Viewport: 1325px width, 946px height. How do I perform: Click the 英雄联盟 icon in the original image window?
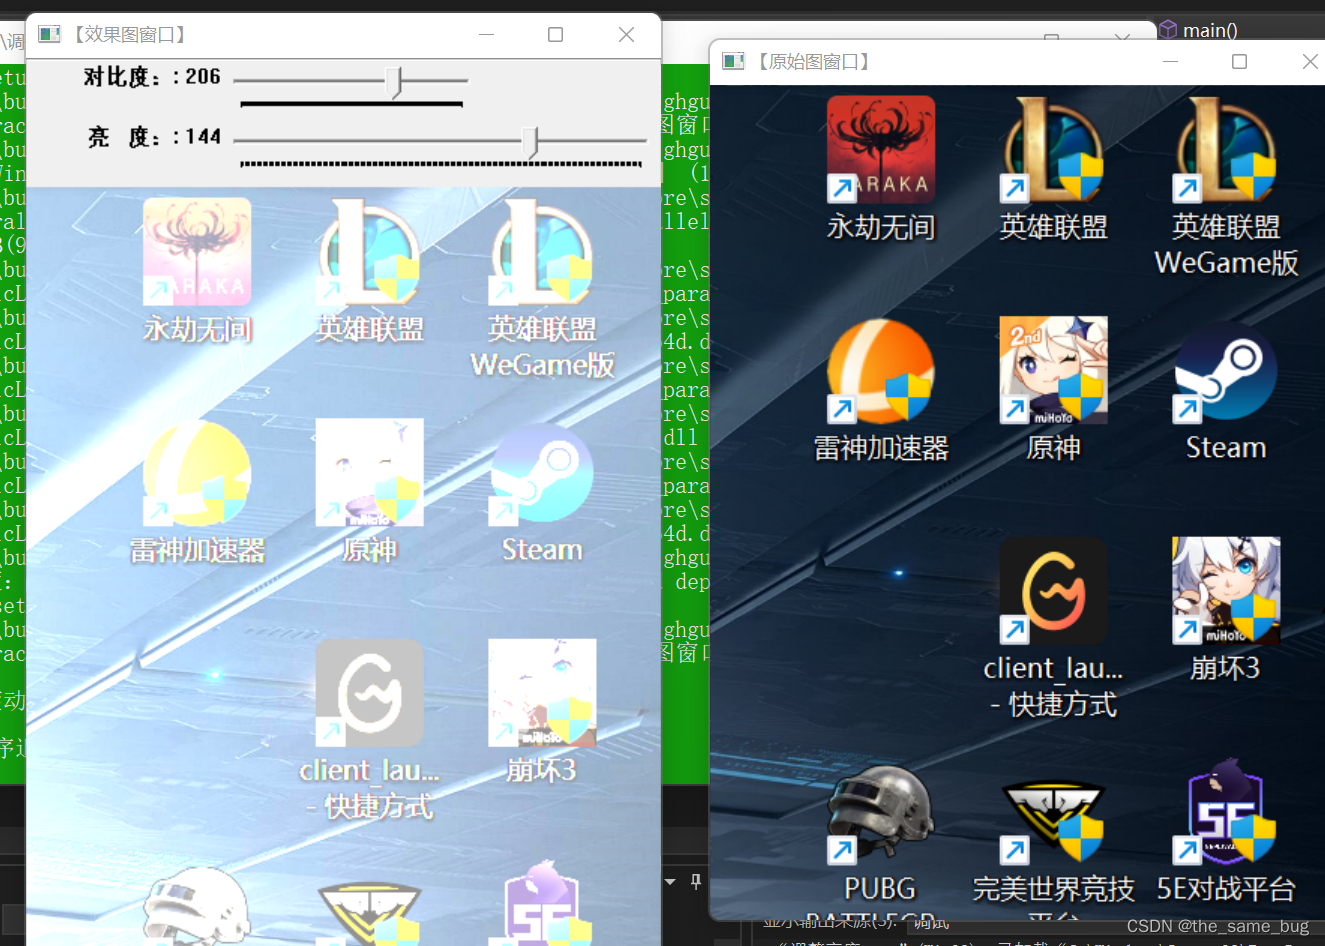coord(1053,149)
